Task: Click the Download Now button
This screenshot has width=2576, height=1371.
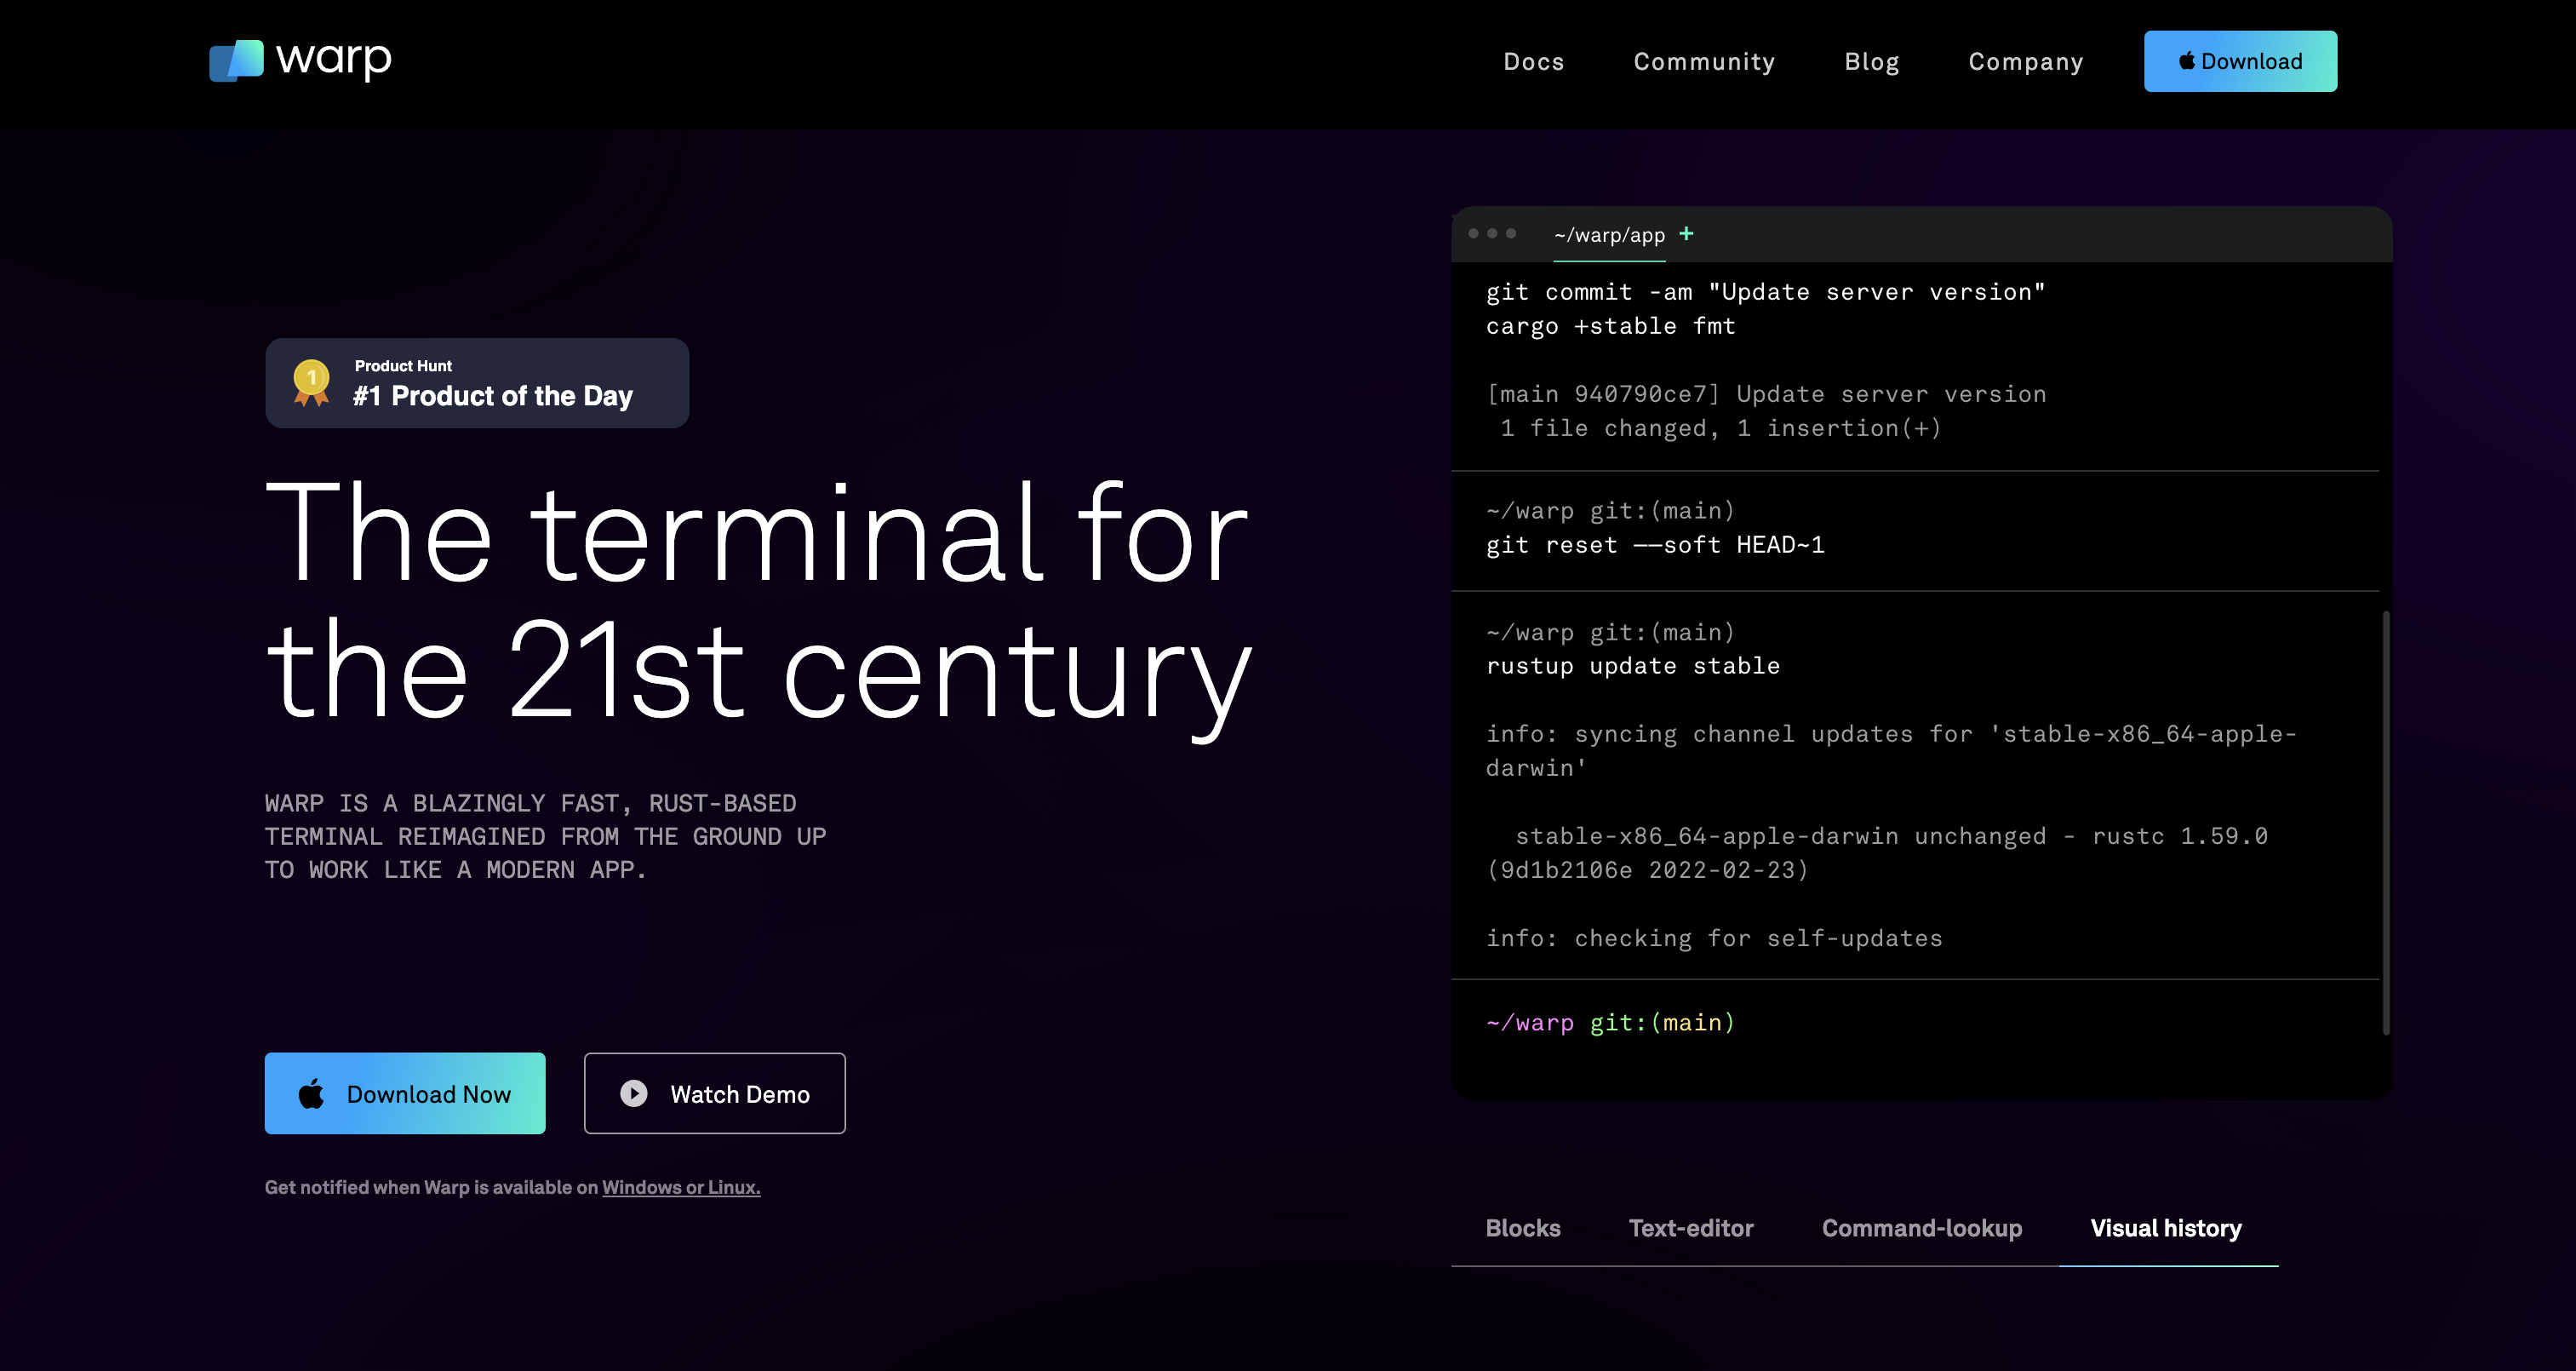Action: coord(405,1093)
